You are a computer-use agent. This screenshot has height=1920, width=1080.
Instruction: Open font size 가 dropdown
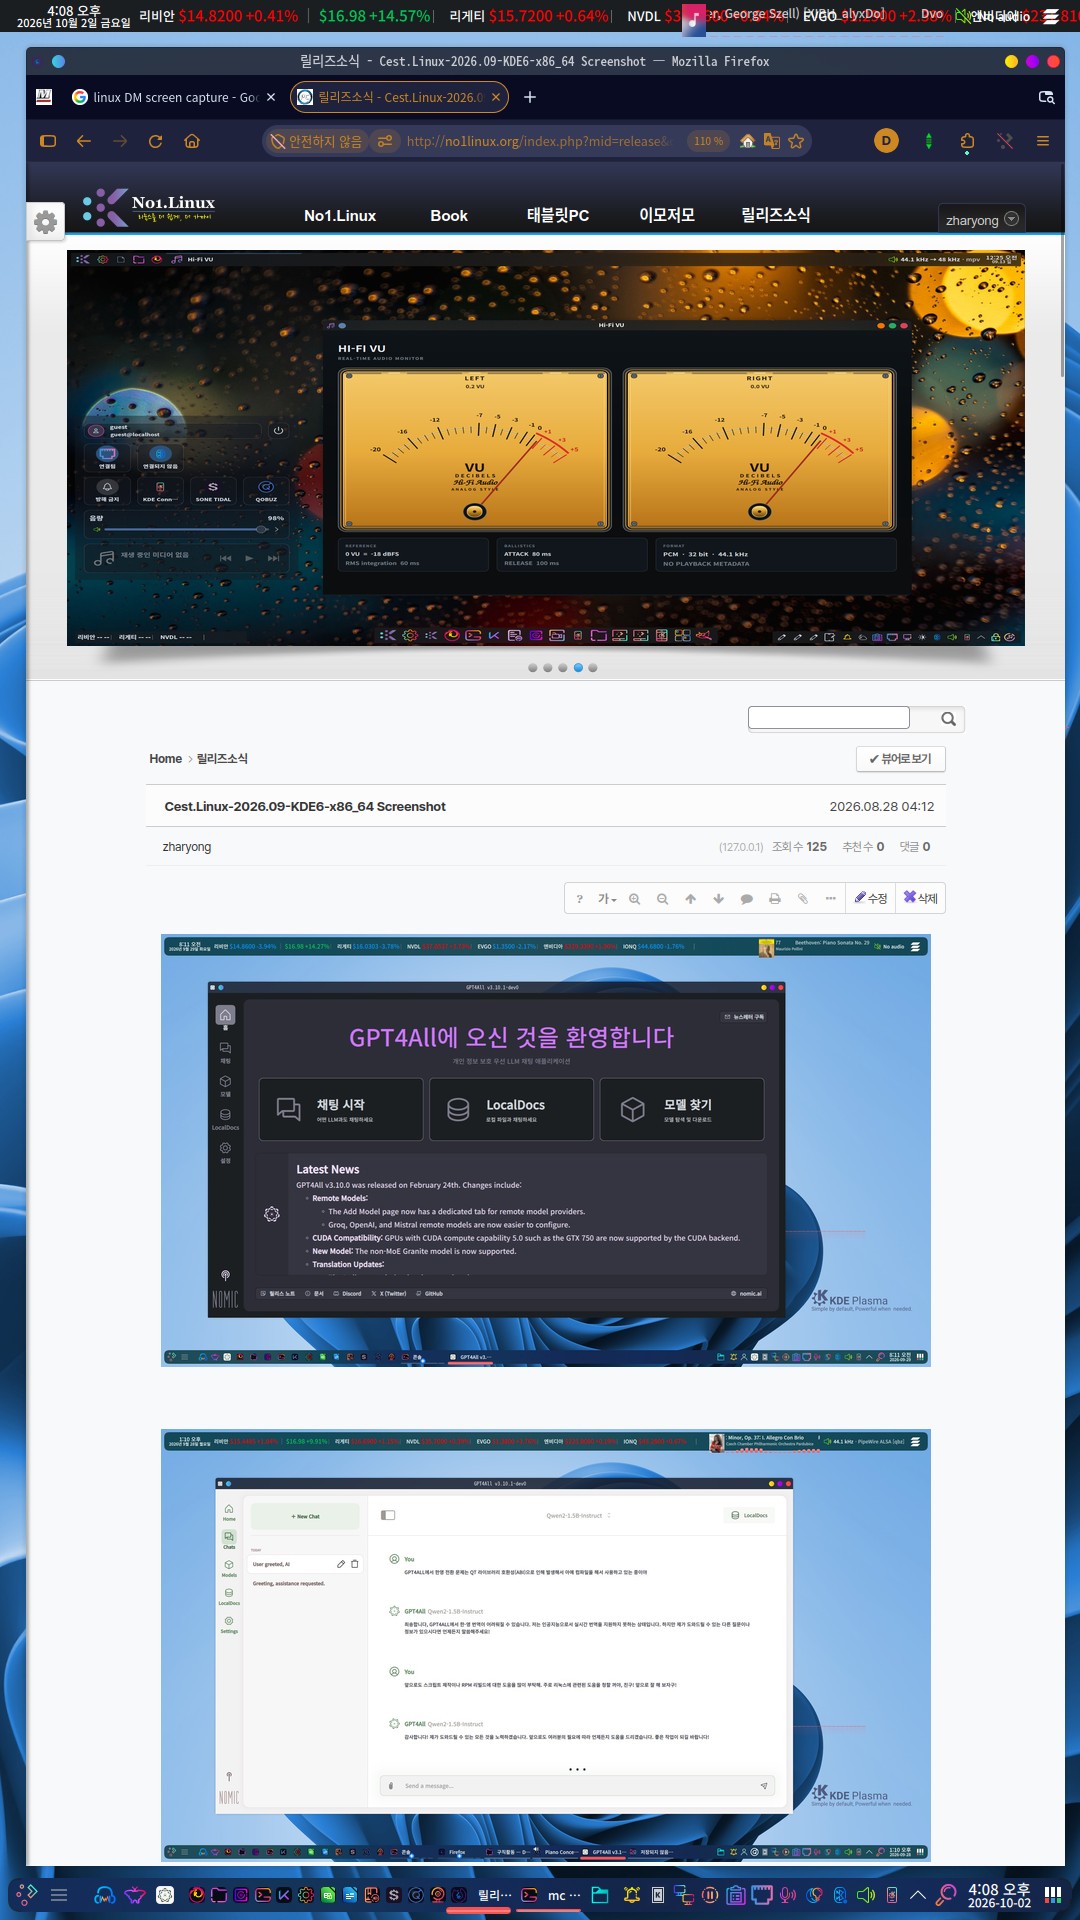click(x=607, y=898)
